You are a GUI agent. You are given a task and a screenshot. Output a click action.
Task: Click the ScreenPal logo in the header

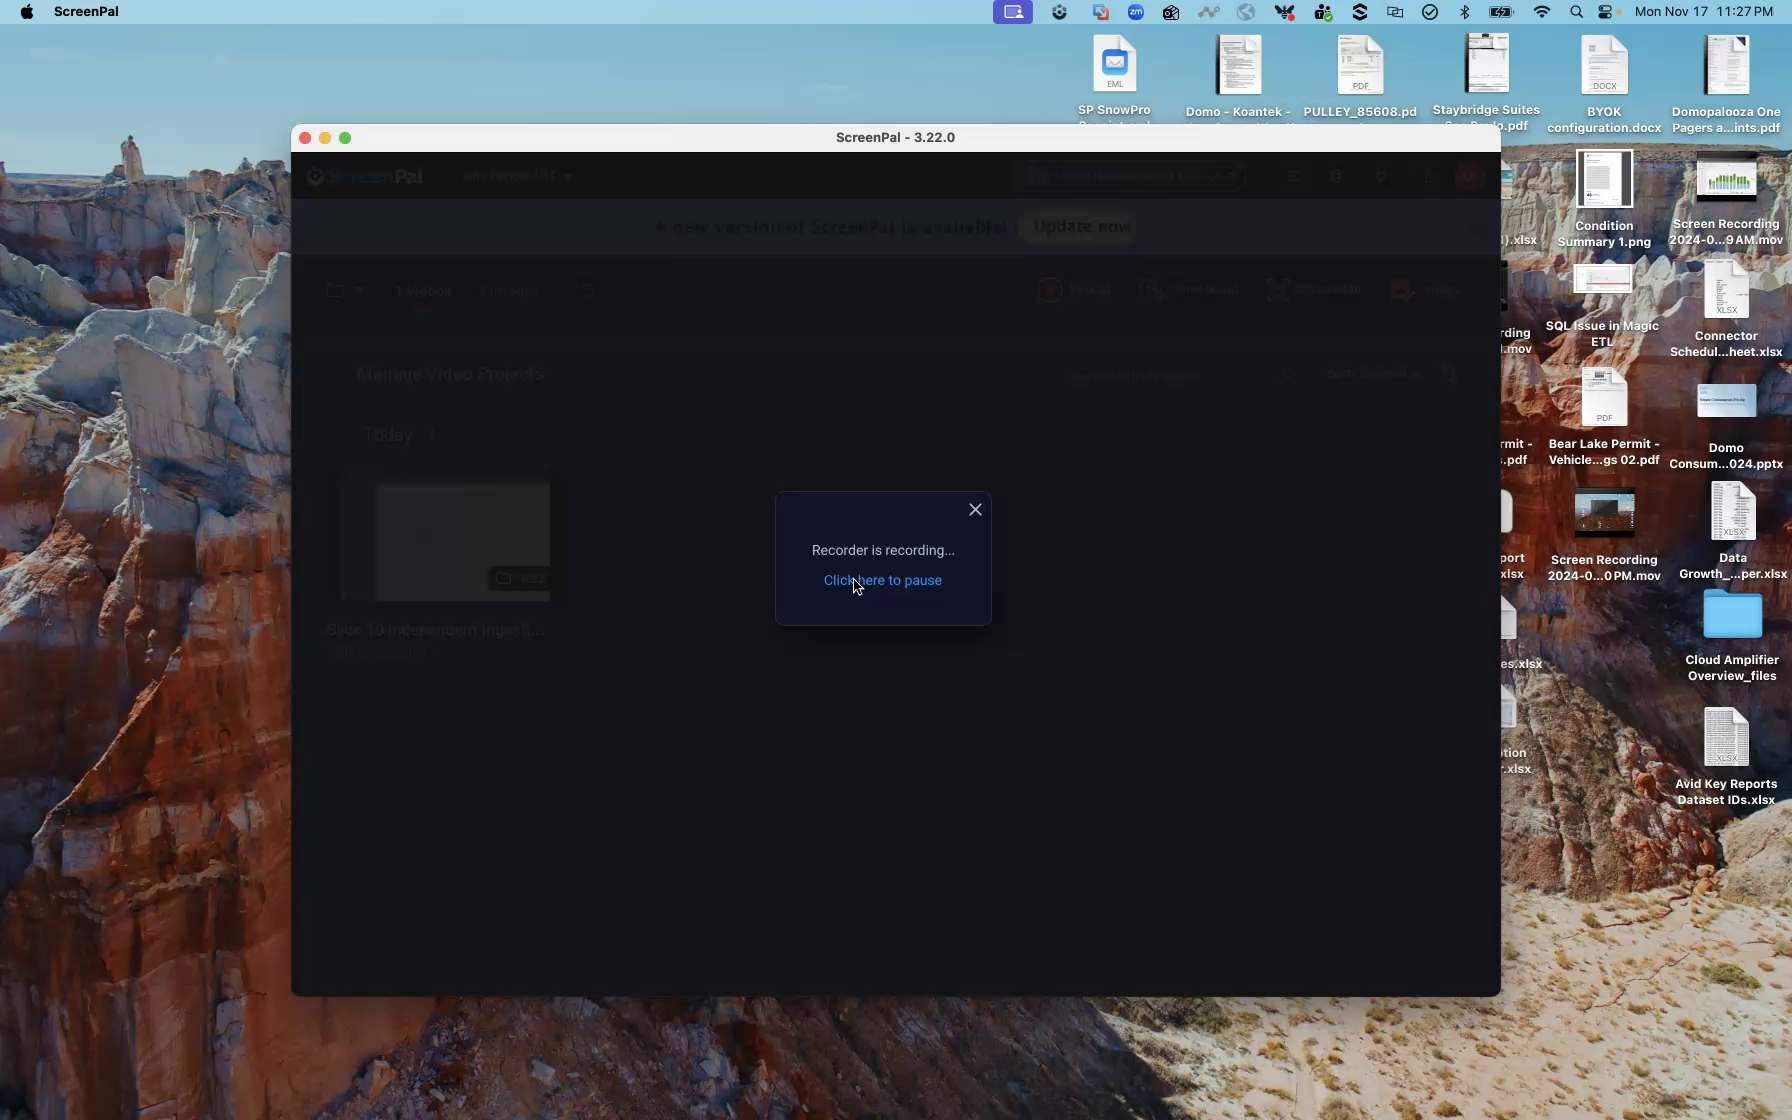click(x=364, y=176)
